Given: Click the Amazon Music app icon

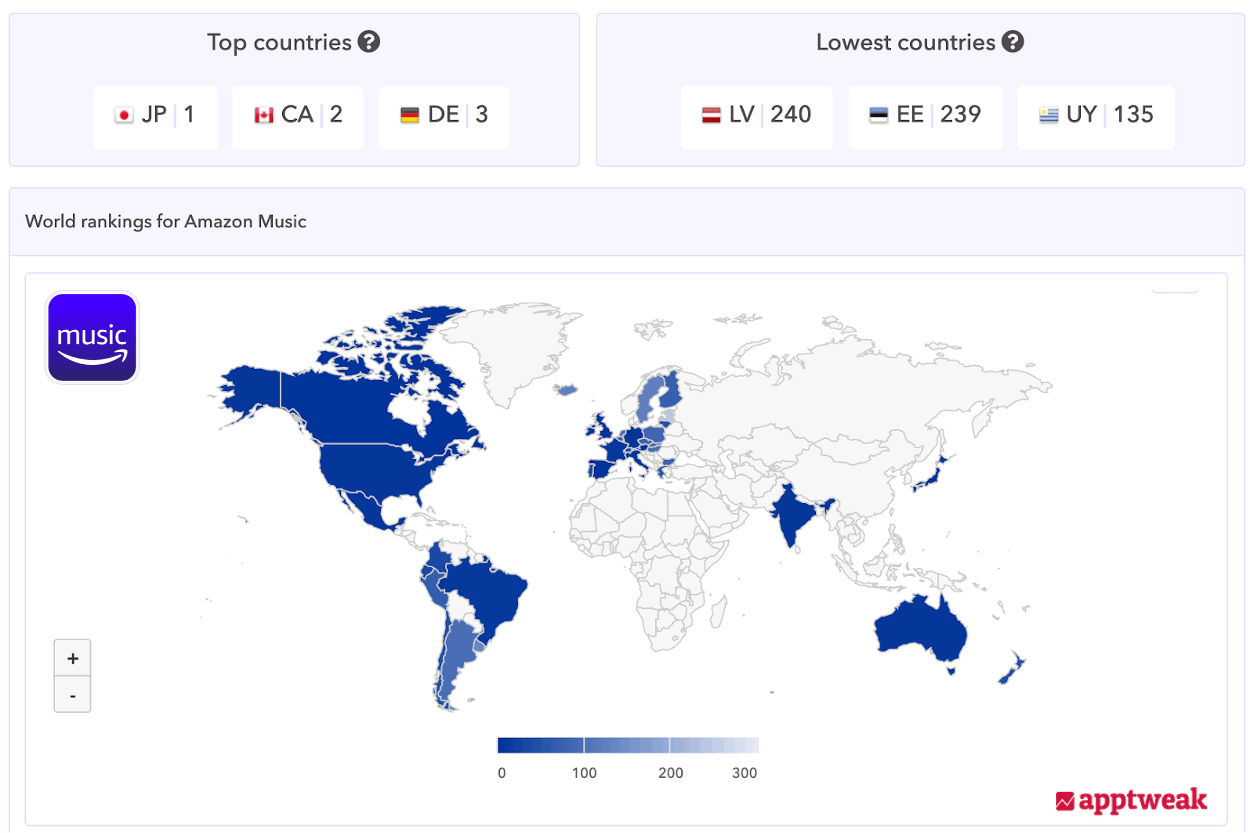Looking at the screenshot, I should [x=92, y=338].
